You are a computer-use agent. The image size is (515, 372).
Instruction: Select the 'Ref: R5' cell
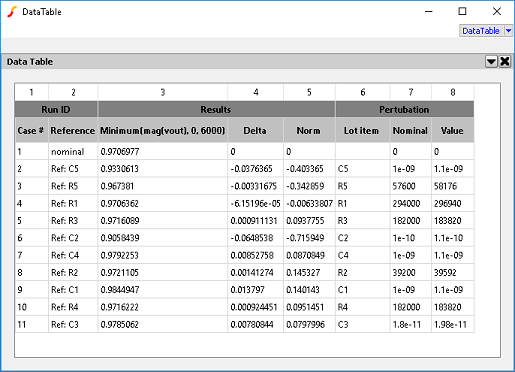73,186
